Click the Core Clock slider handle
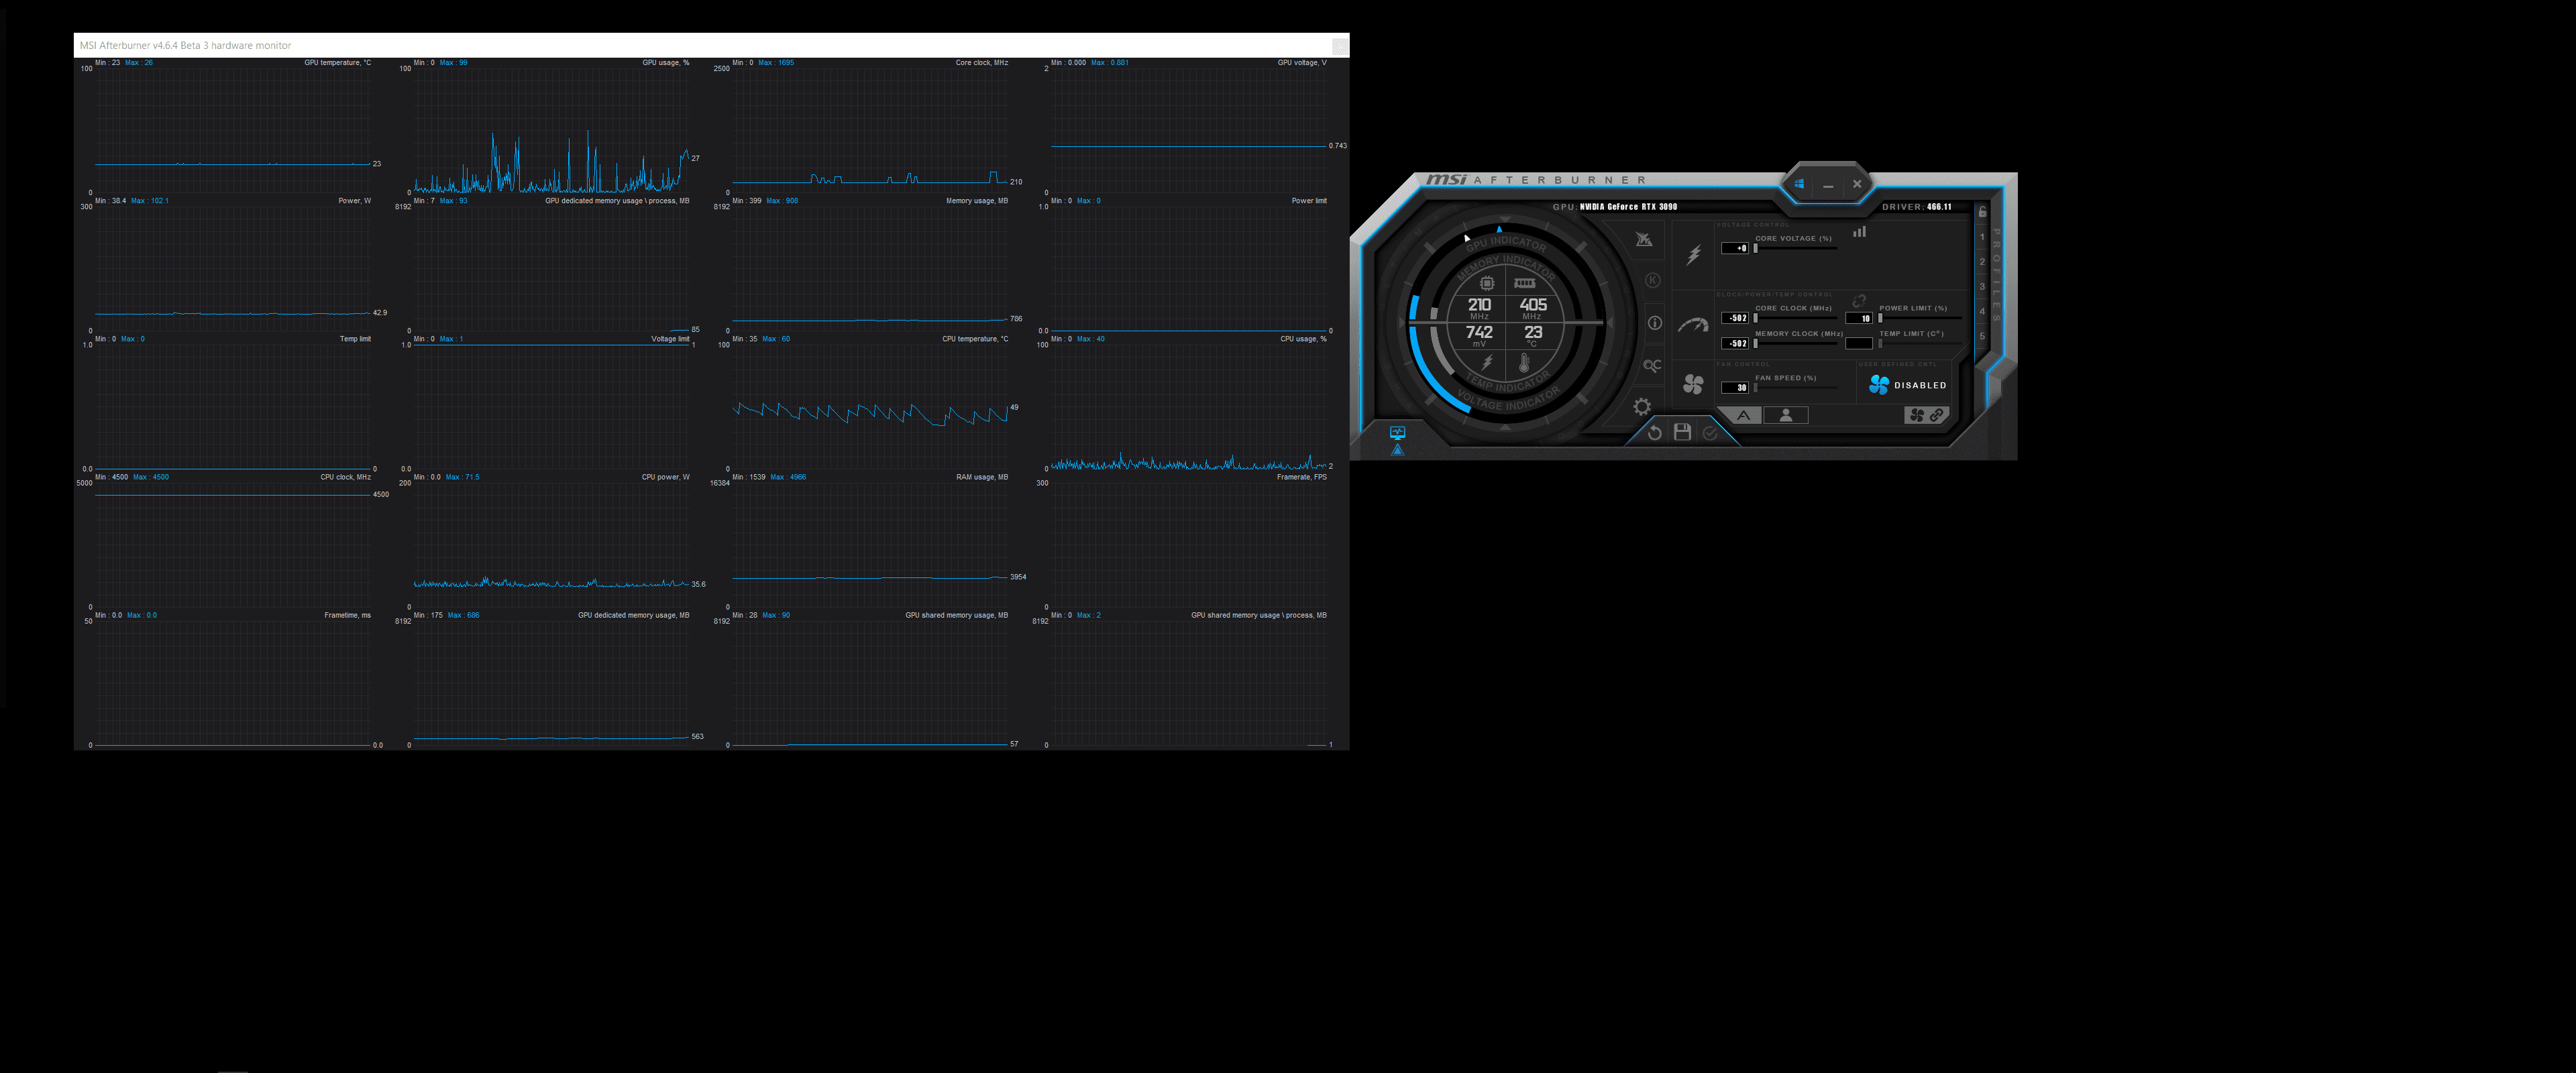2576x1073 pixels. [x=1756, y=318]
